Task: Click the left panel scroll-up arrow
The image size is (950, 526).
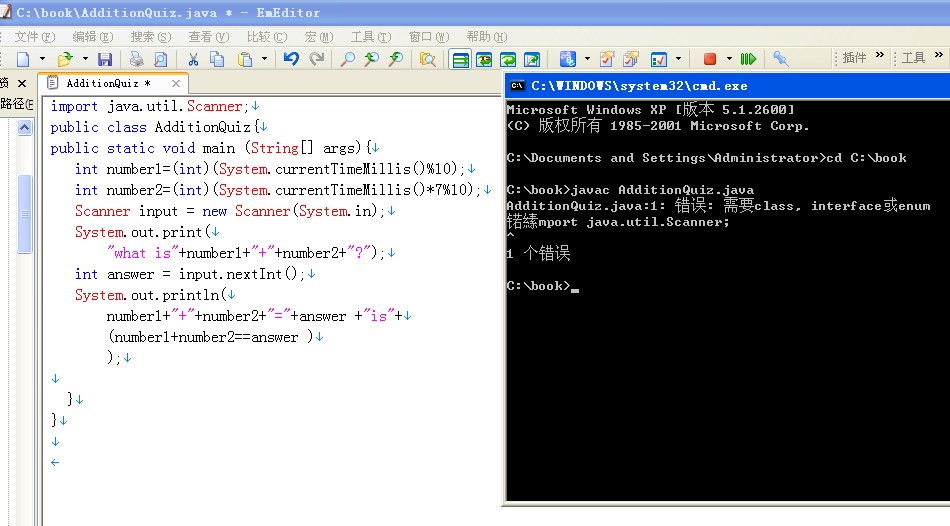Action: pyautogui.click(x=24, y=127)
